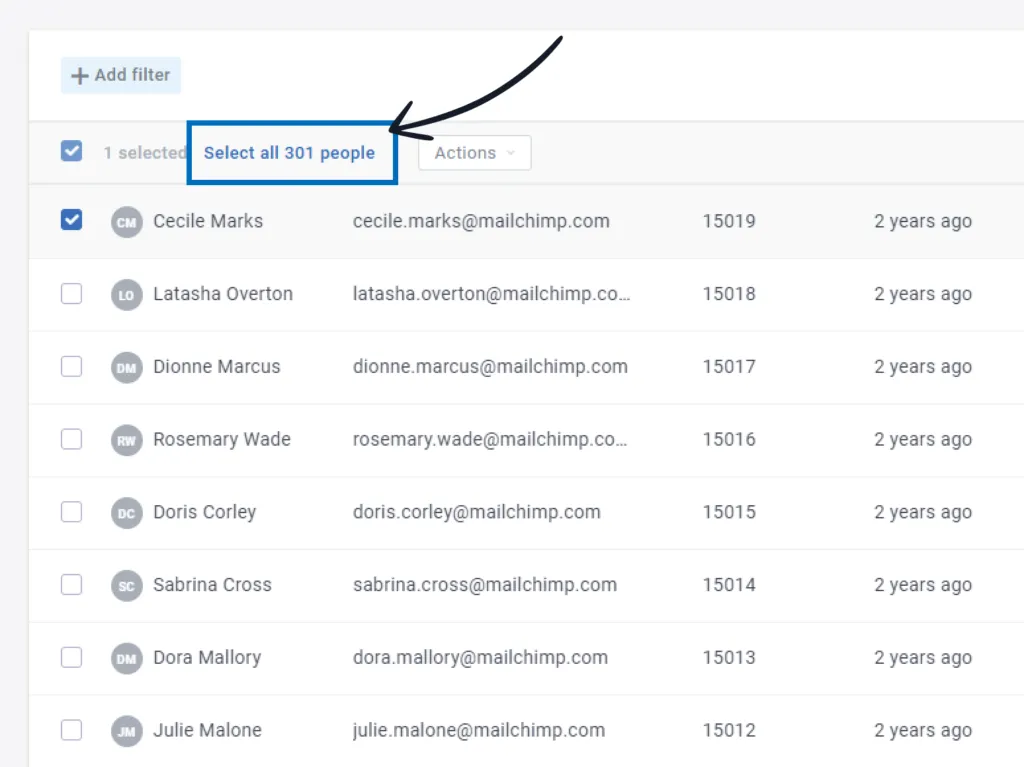This screenshot has width=1024, height=767.
Task: Click truncated email for Rosemary Wade
Action: [x=490, y=439]
